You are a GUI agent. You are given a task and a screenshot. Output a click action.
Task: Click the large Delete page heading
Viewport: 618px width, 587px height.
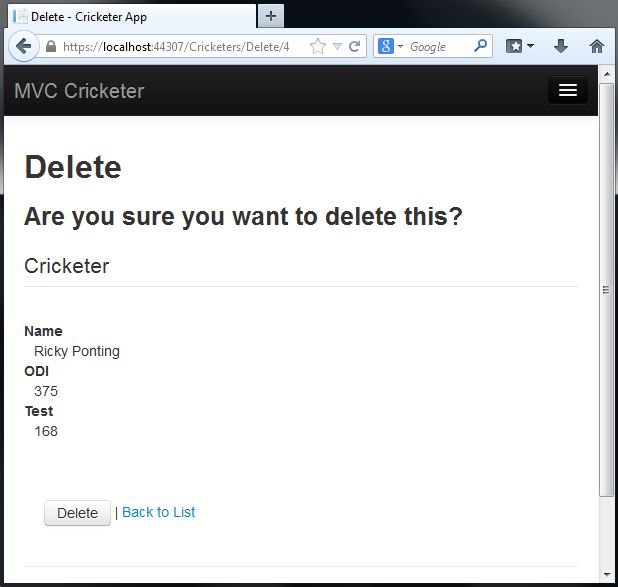(x=73, y=167)
